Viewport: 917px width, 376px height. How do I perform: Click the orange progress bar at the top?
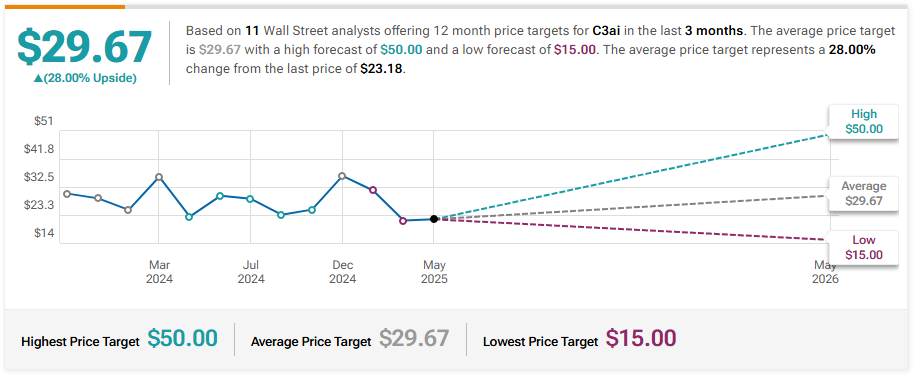tap(64, 6)
